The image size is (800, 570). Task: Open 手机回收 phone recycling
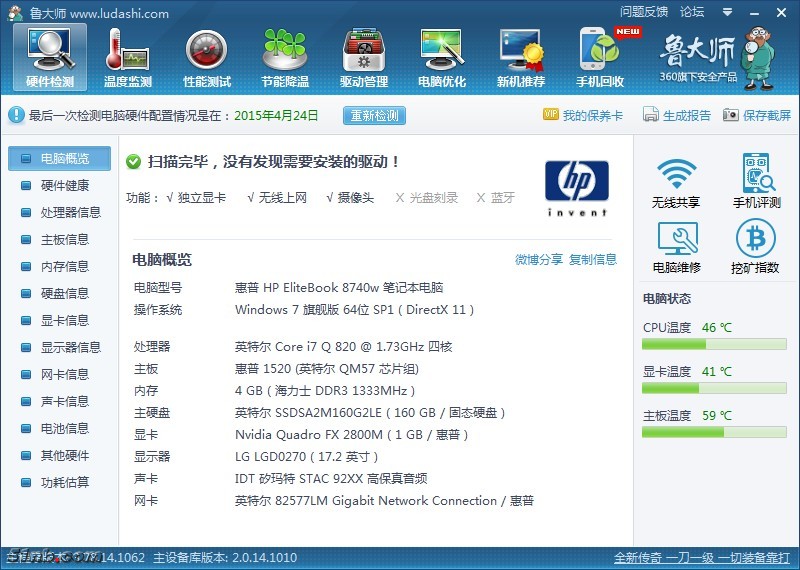(x=600, y=56)
